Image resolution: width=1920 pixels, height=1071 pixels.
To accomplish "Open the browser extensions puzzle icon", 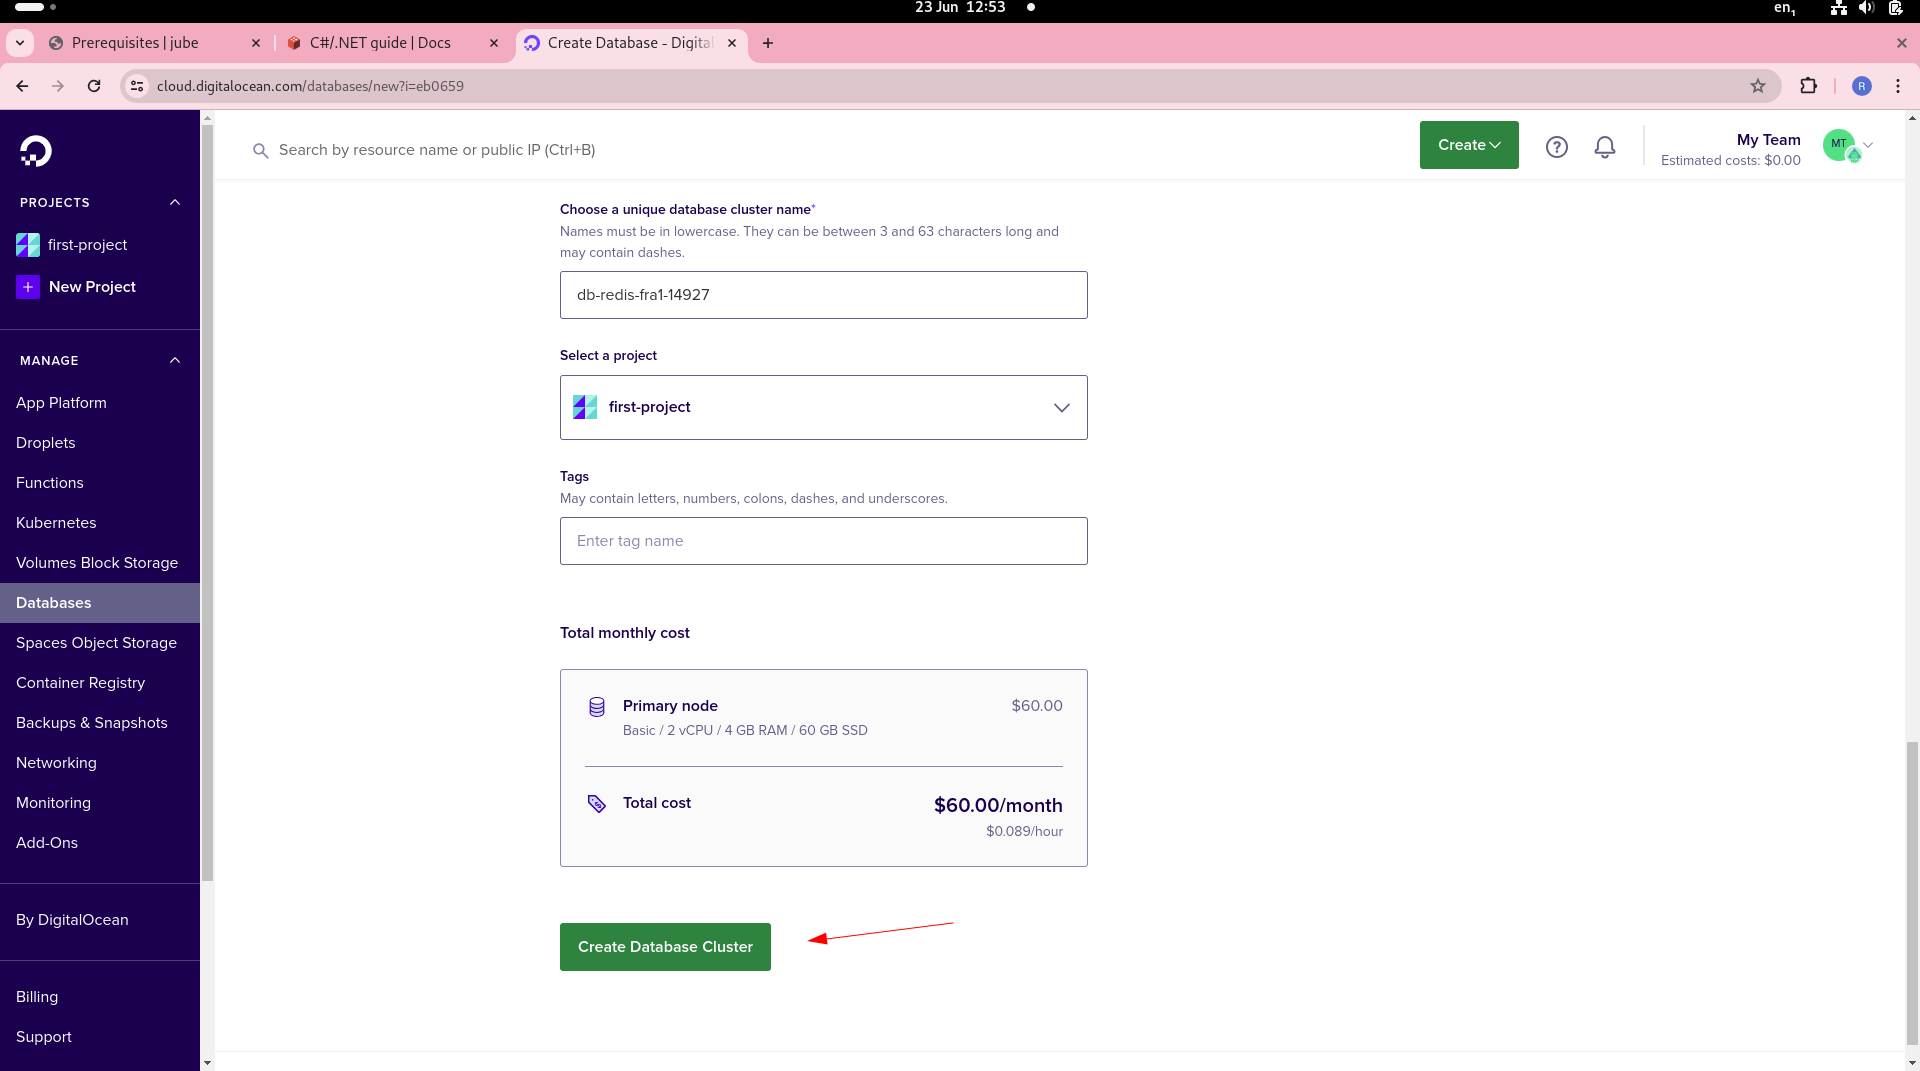I will click(1808, 86).
